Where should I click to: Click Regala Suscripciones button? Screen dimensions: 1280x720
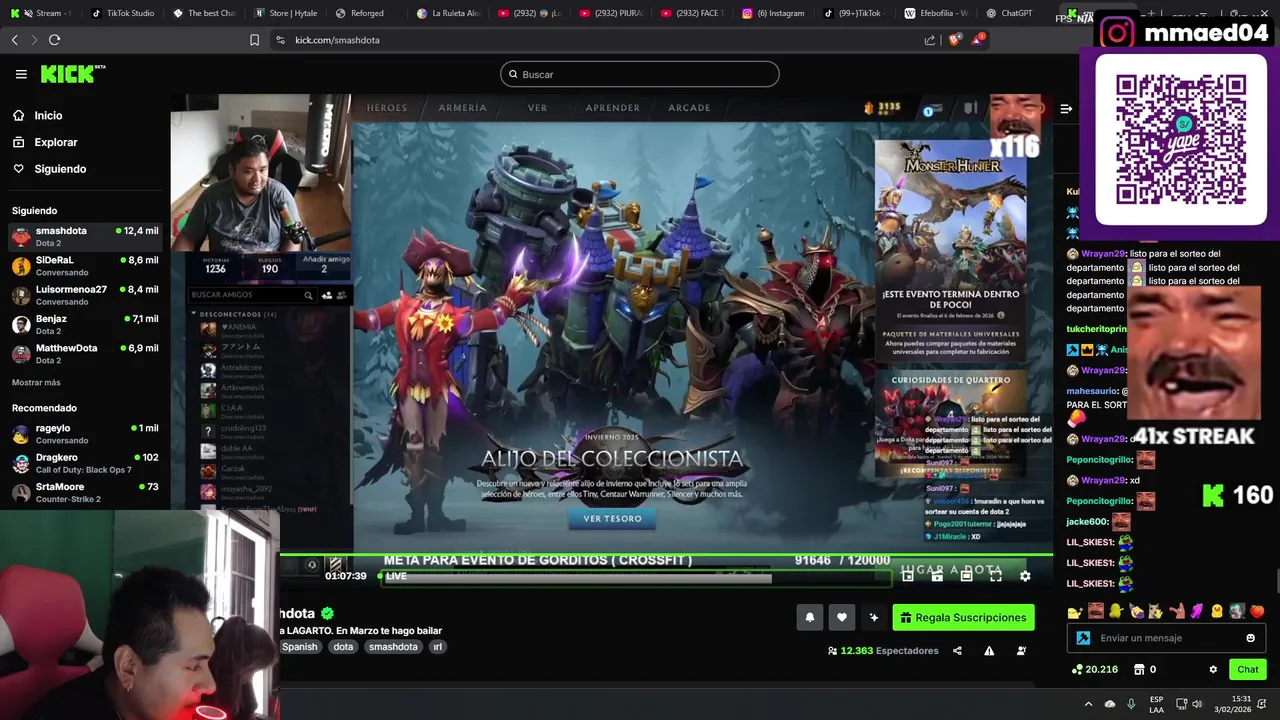963,618
